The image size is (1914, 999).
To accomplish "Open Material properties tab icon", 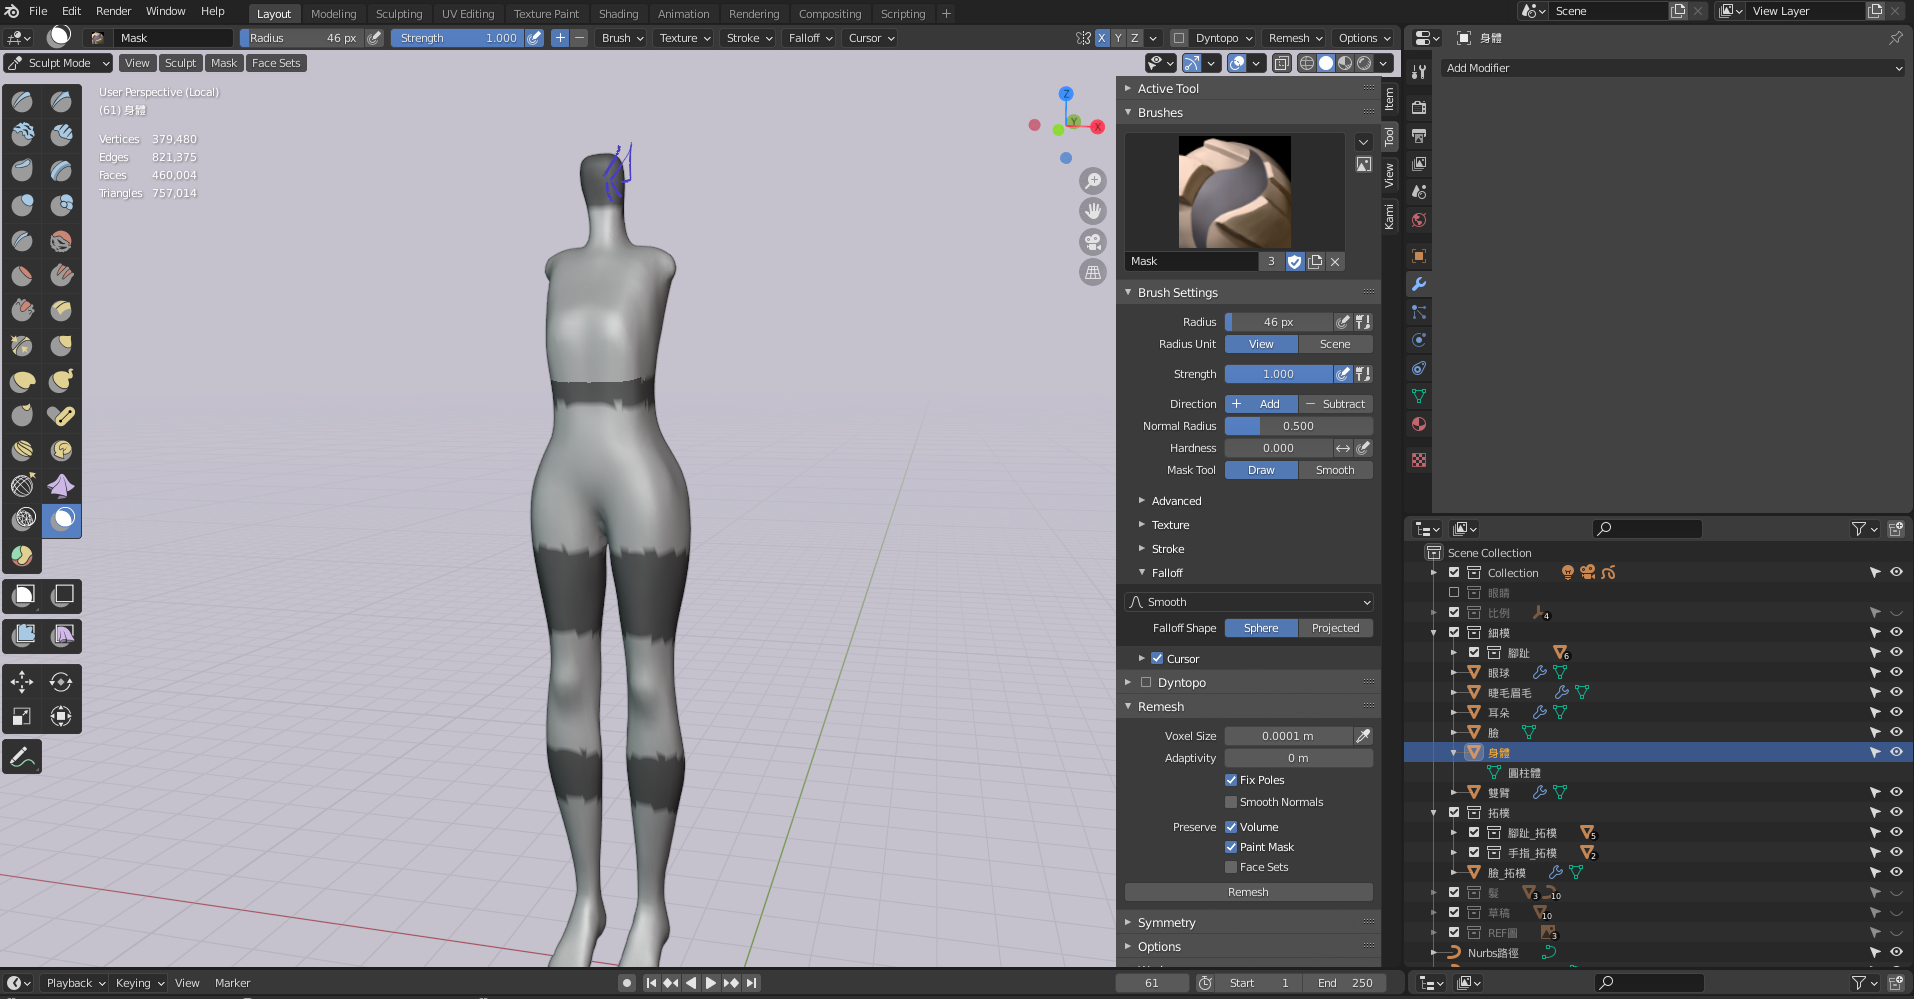I will coord(1418,424).
